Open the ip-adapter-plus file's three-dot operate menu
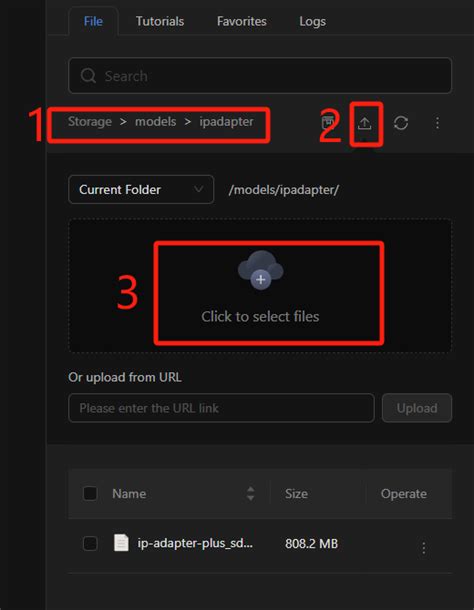474x610 pixels. [x=423, y=548]
